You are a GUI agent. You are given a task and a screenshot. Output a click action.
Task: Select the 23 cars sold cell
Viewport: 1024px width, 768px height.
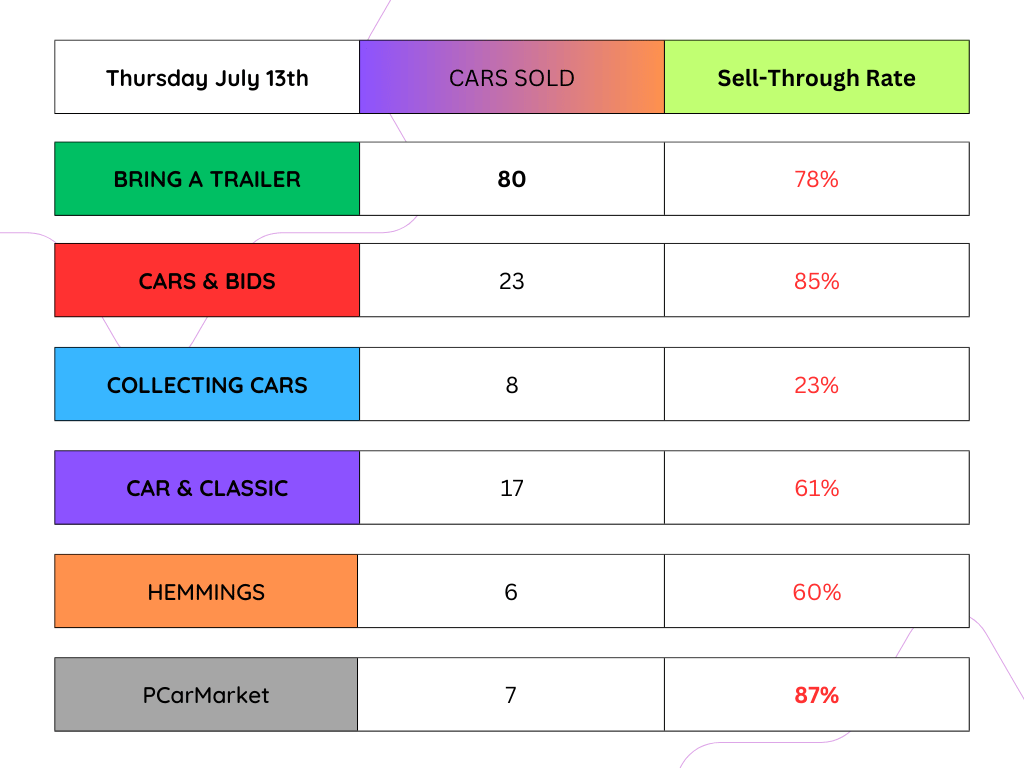[x=512, y=281]
